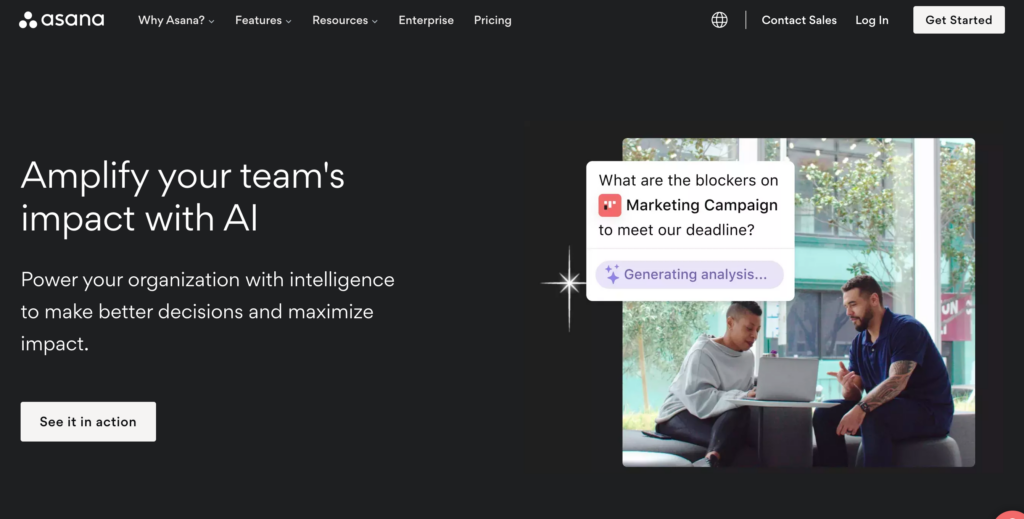Open the Contact Sales link
The image size is (1024, 519).
(799, 20)
